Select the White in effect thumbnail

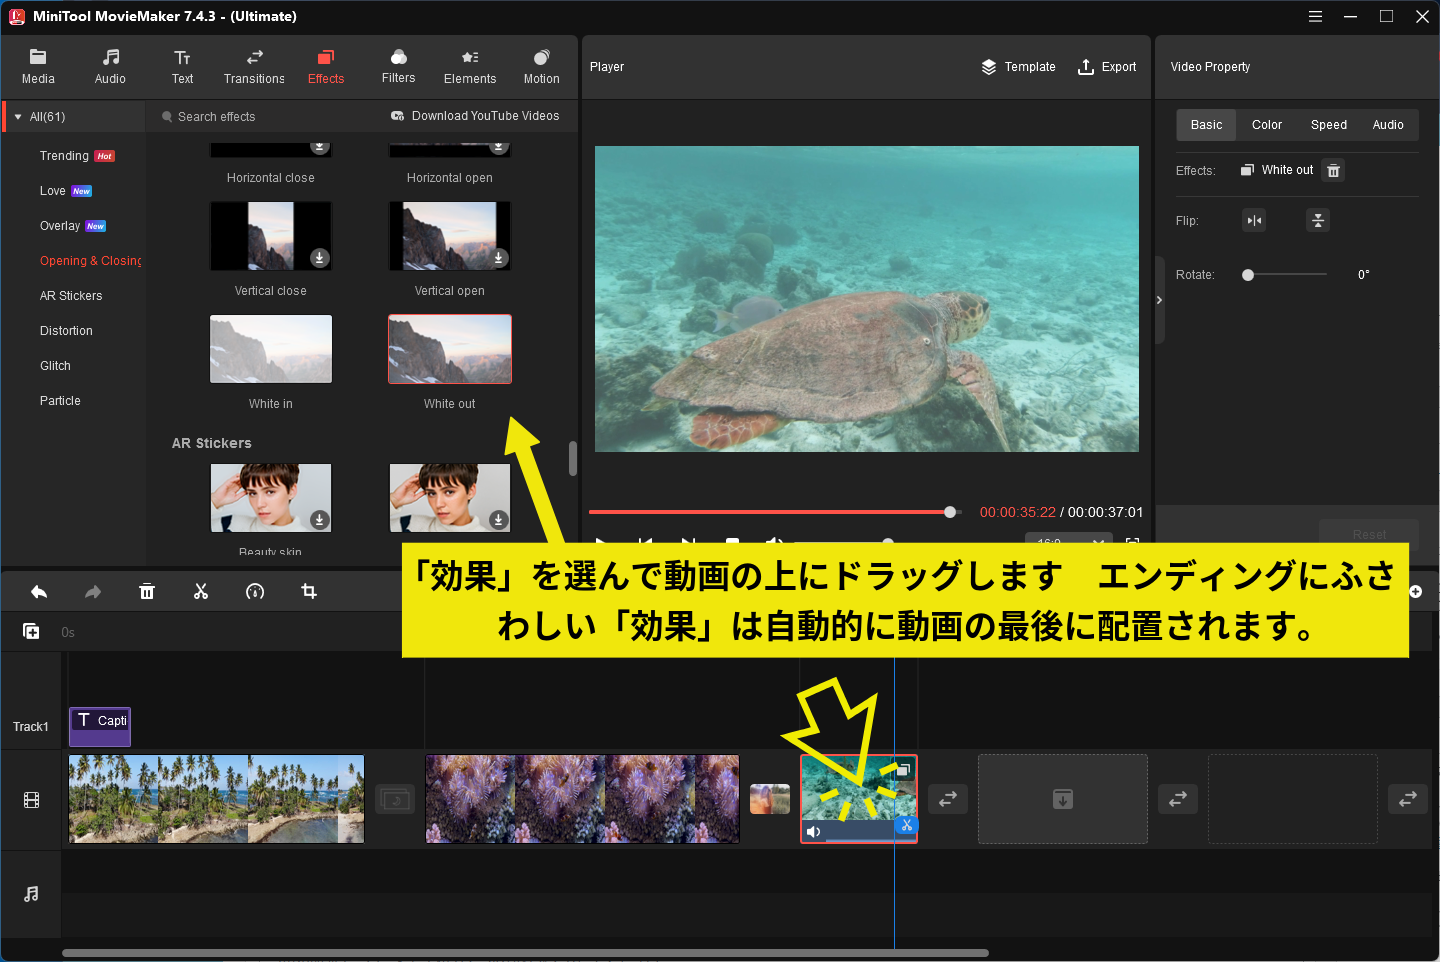(271, 349)
